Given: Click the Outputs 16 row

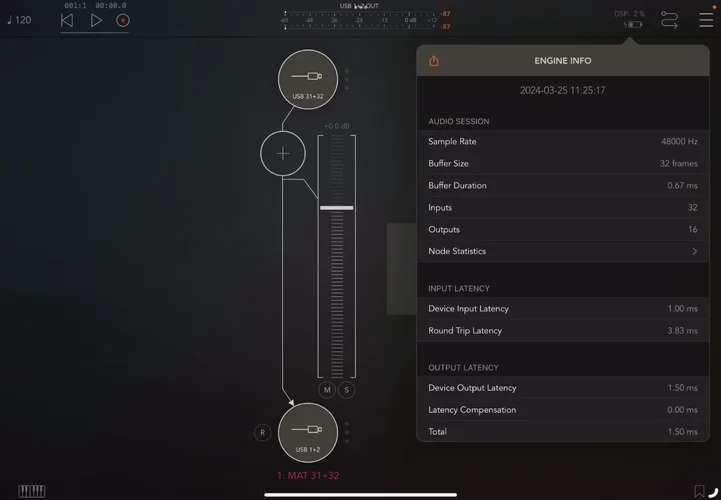Looking at the screenshot, I should pyautogui.click(x=563, y=230).
